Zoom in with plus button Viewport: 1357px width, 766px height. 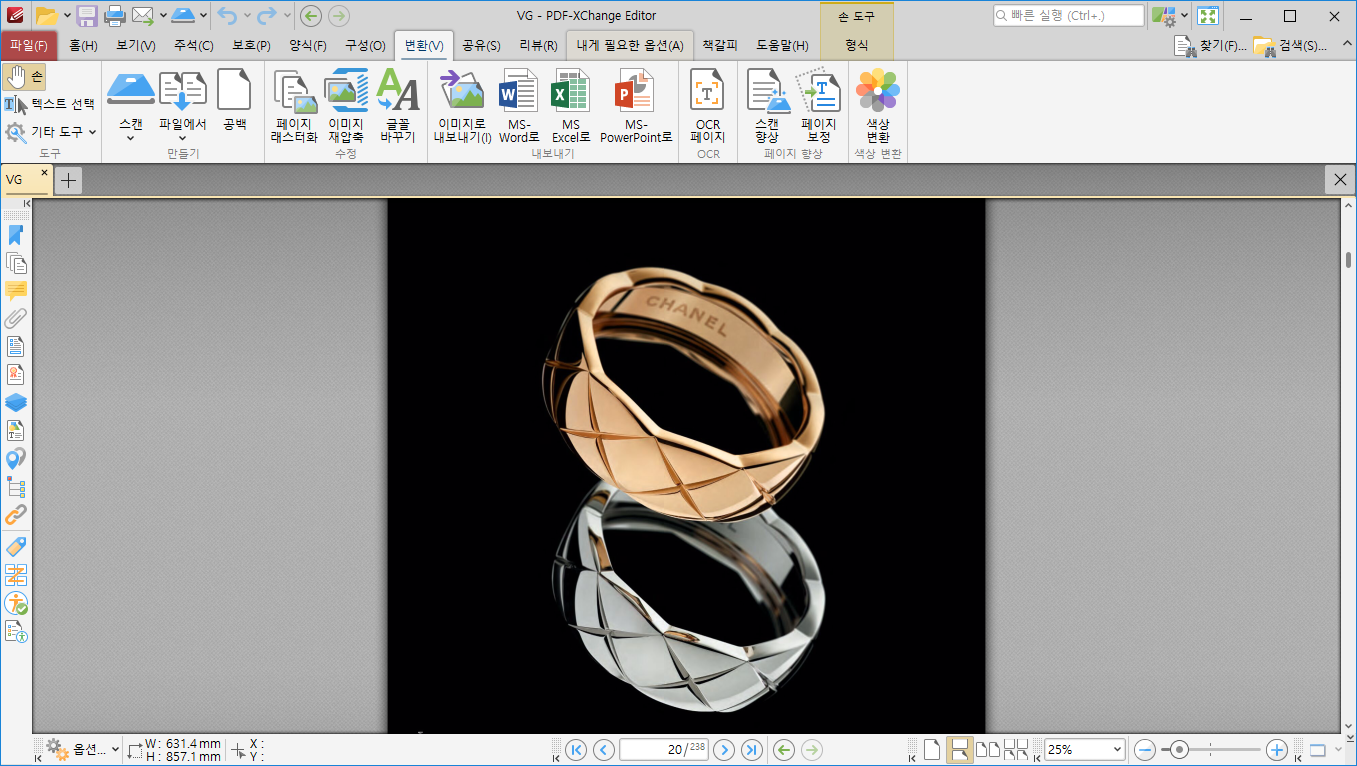pos(1277,749)
